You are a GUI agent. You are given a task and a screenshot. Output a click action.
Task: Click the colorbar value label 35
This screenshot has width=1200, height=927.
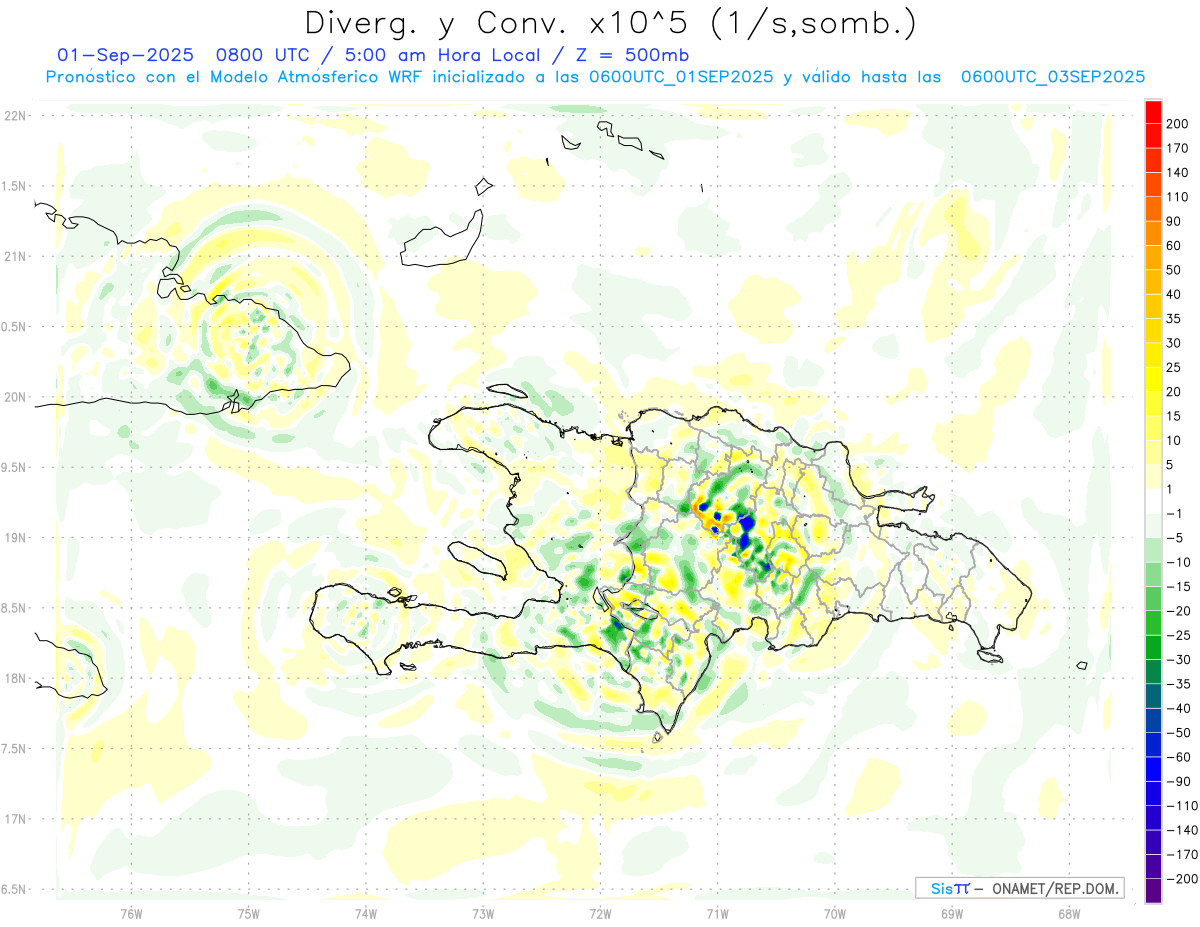point(1174,319)
